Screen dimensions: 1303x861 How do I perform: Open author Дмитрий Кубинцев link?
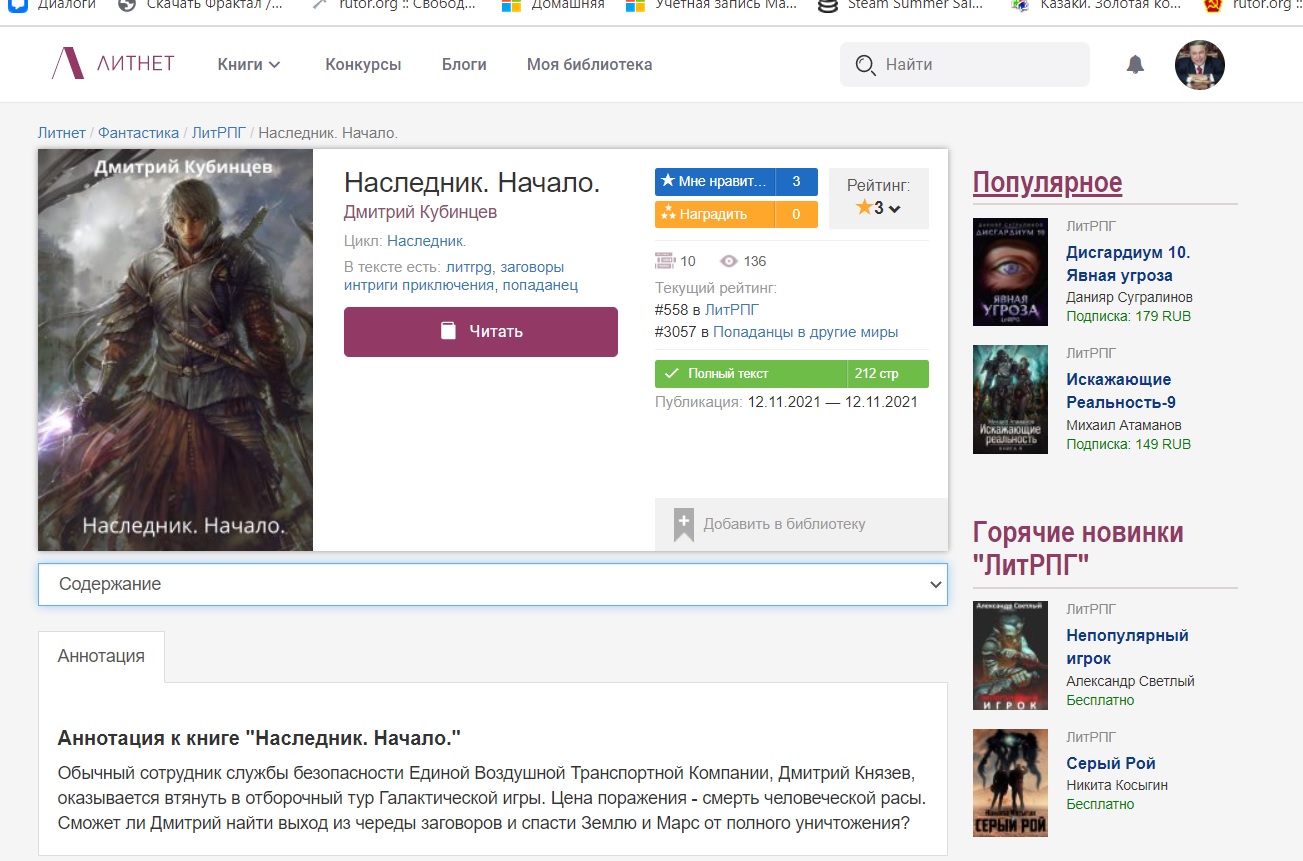(420, 212)
